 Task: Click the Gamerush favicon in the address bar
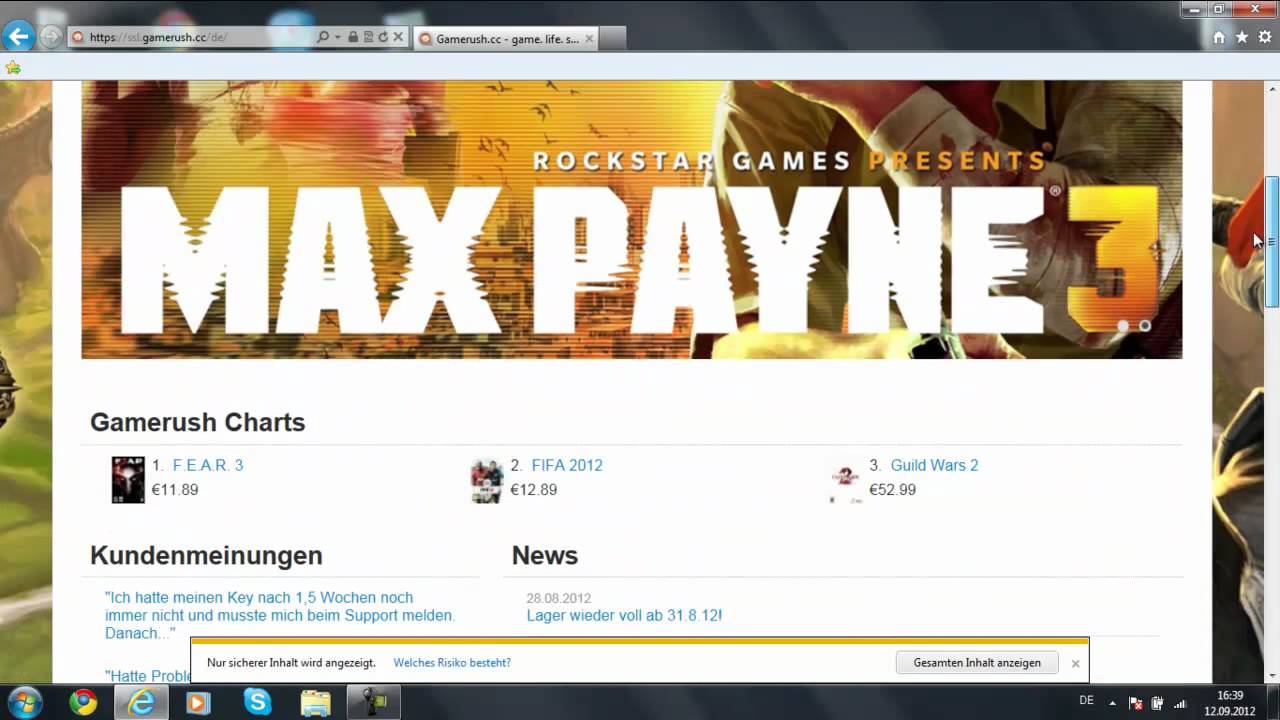(x=78, y=37)
